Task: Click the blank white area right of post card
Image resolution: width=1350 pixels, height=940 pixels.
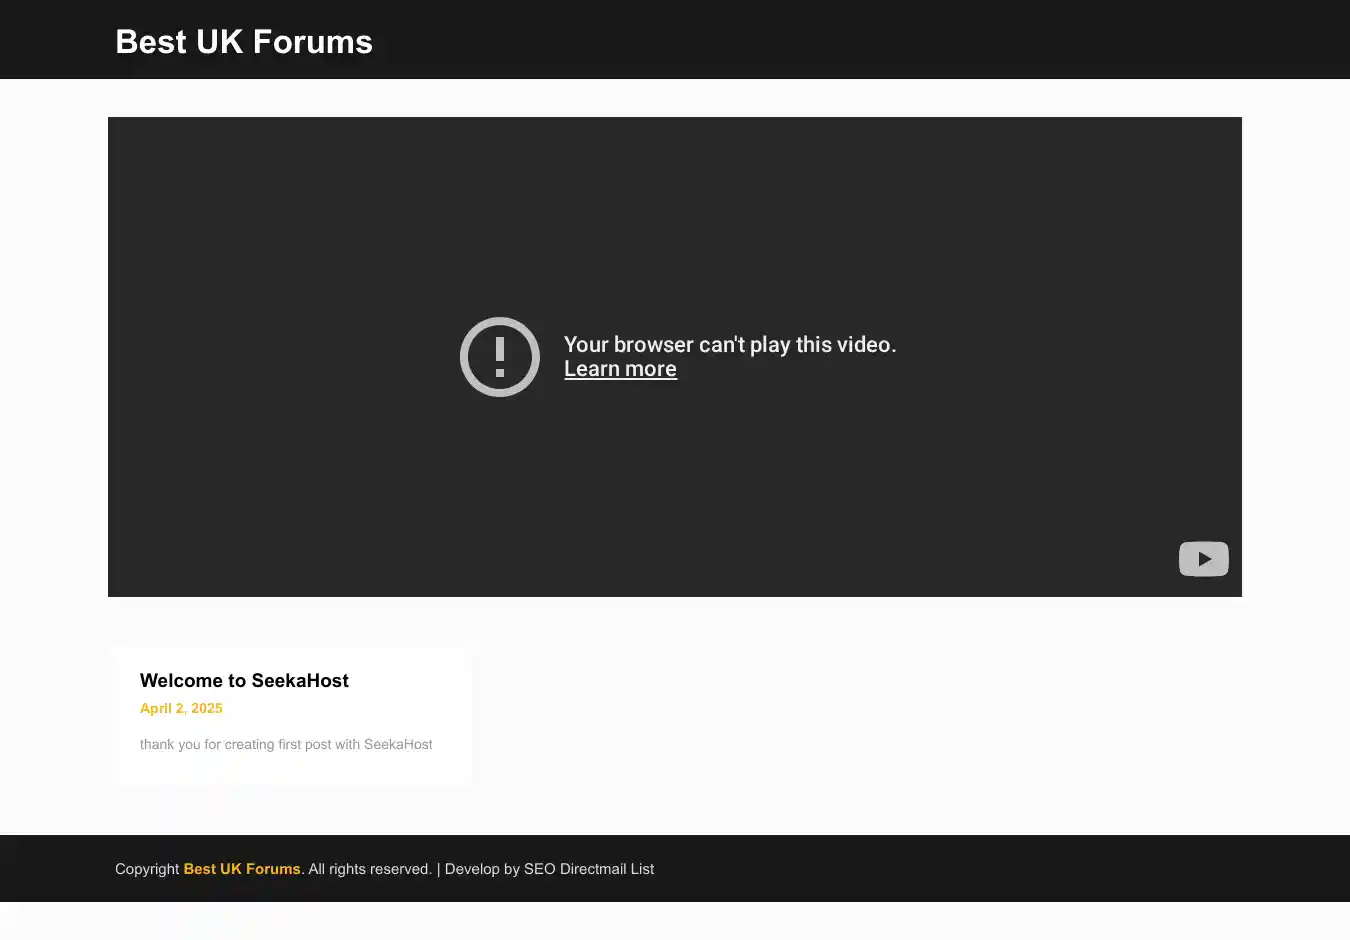Action: tap(850, 715)
